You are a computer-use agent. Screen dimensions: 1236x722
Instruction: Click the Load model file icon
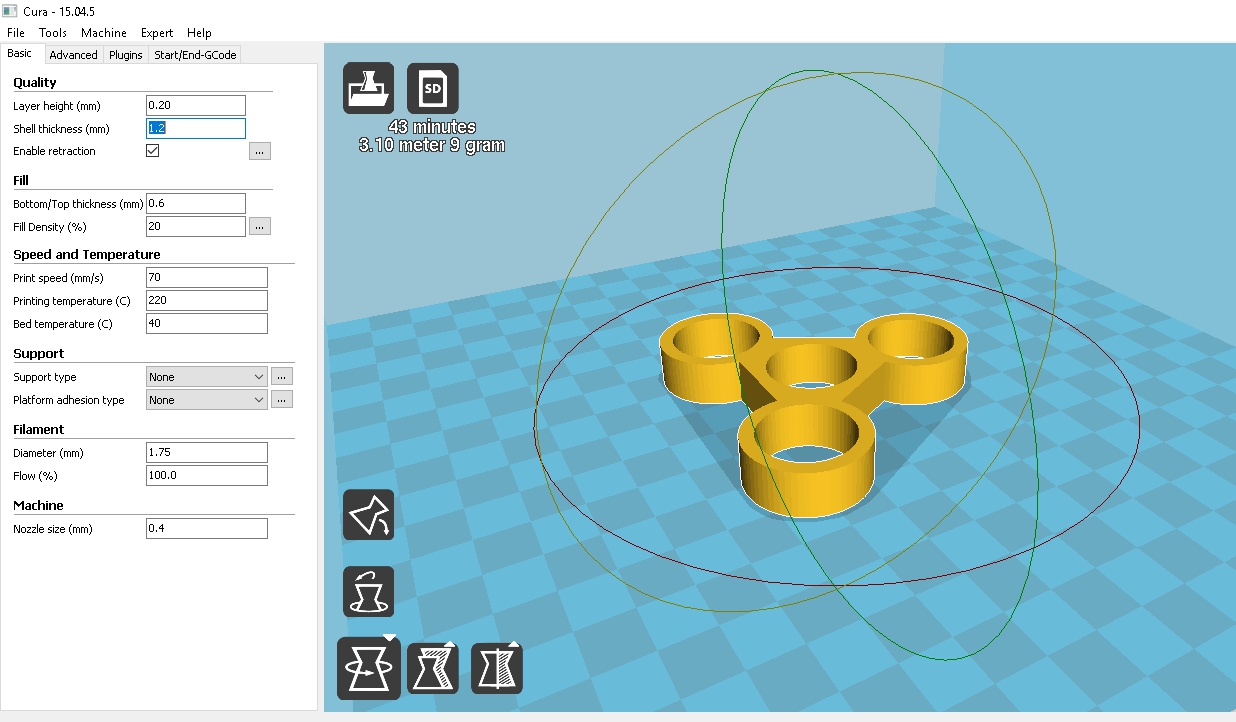[368, 88]
